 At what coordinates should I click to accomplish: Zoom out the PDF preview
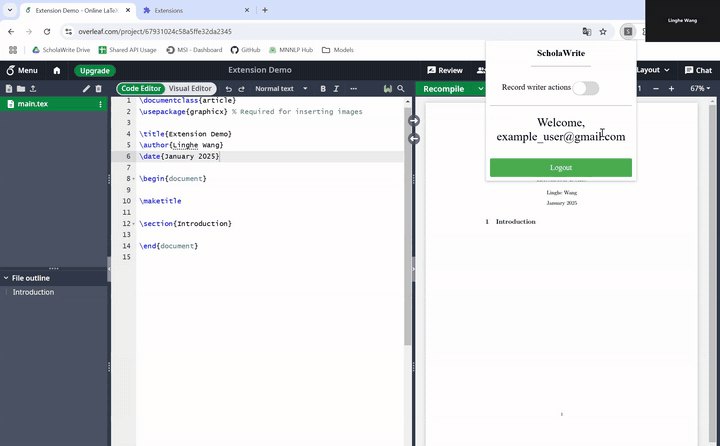click(x=656, y=89)
